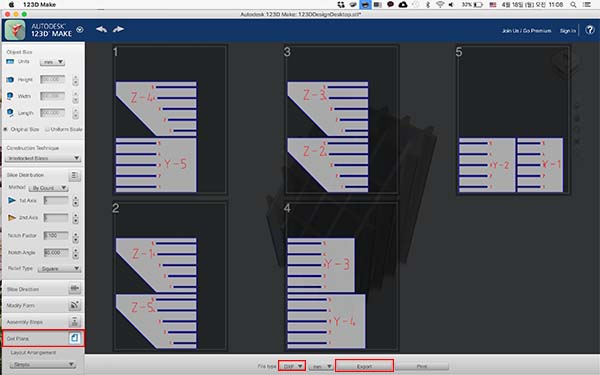Open the Relief Type Square dropdown

coord(59,269)
